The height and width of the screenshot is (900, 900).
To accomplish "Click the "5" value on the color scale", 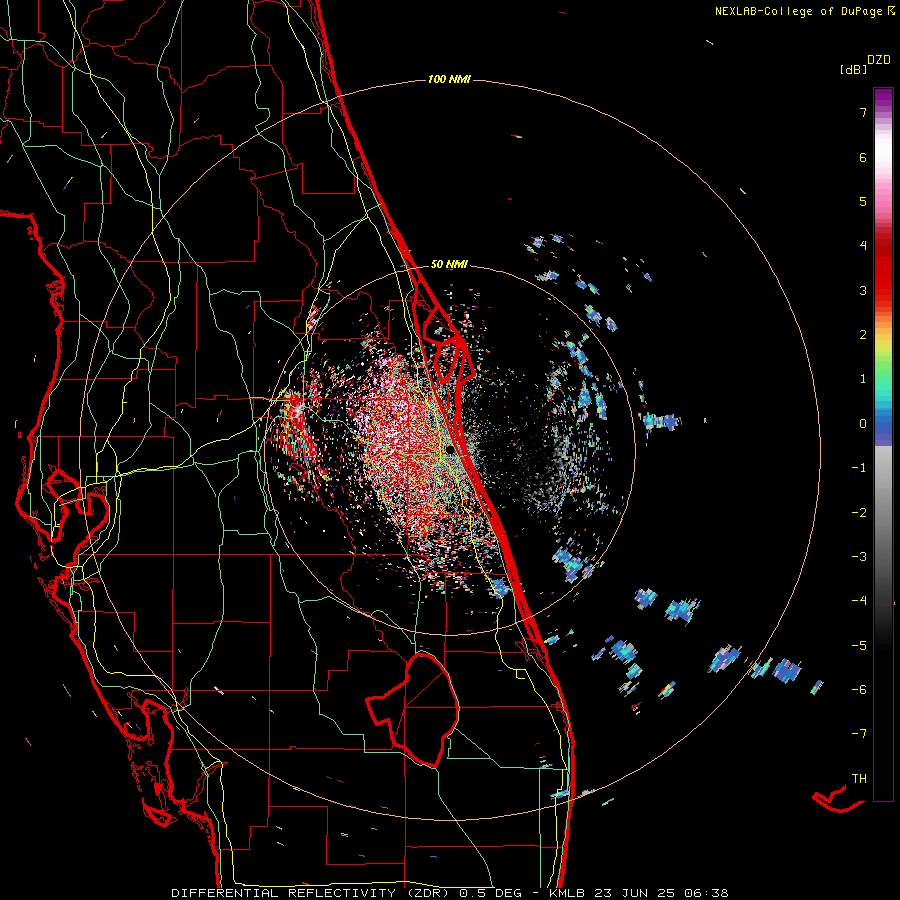I will click(863, 201).
